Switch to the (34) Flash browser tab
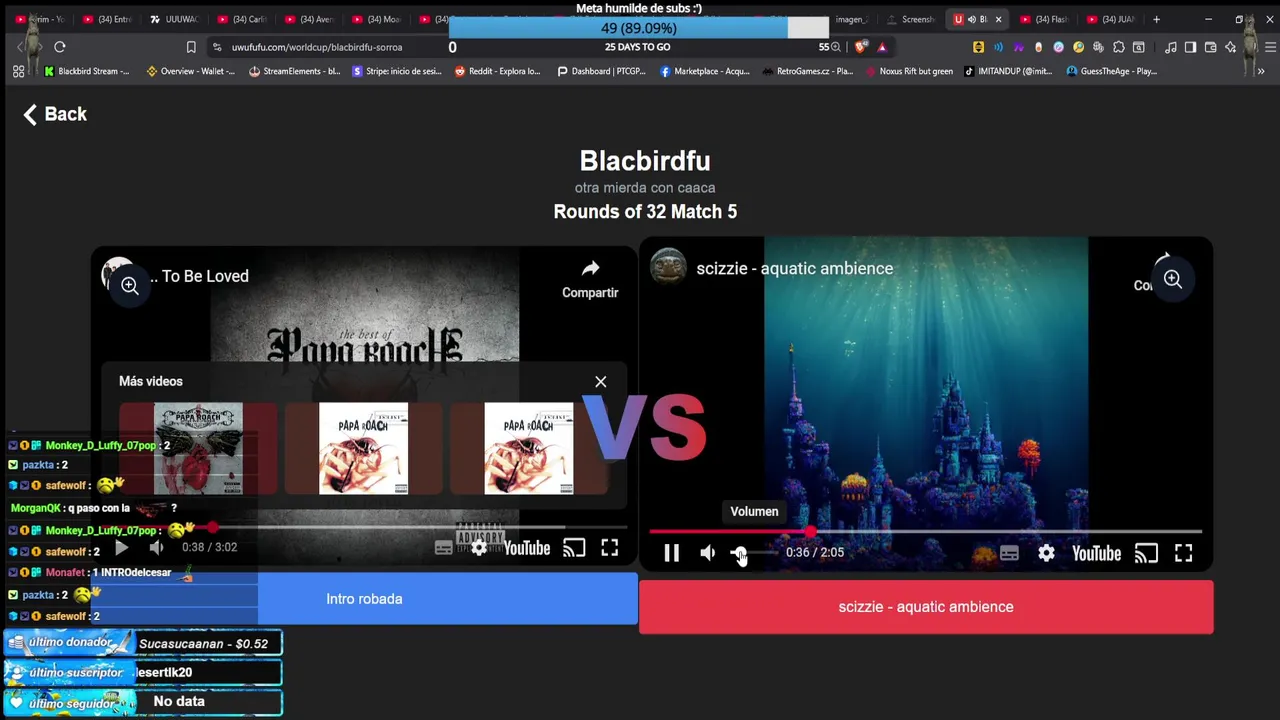The width and height of the screenshot is (1280, 720). tap(1044, 19)
